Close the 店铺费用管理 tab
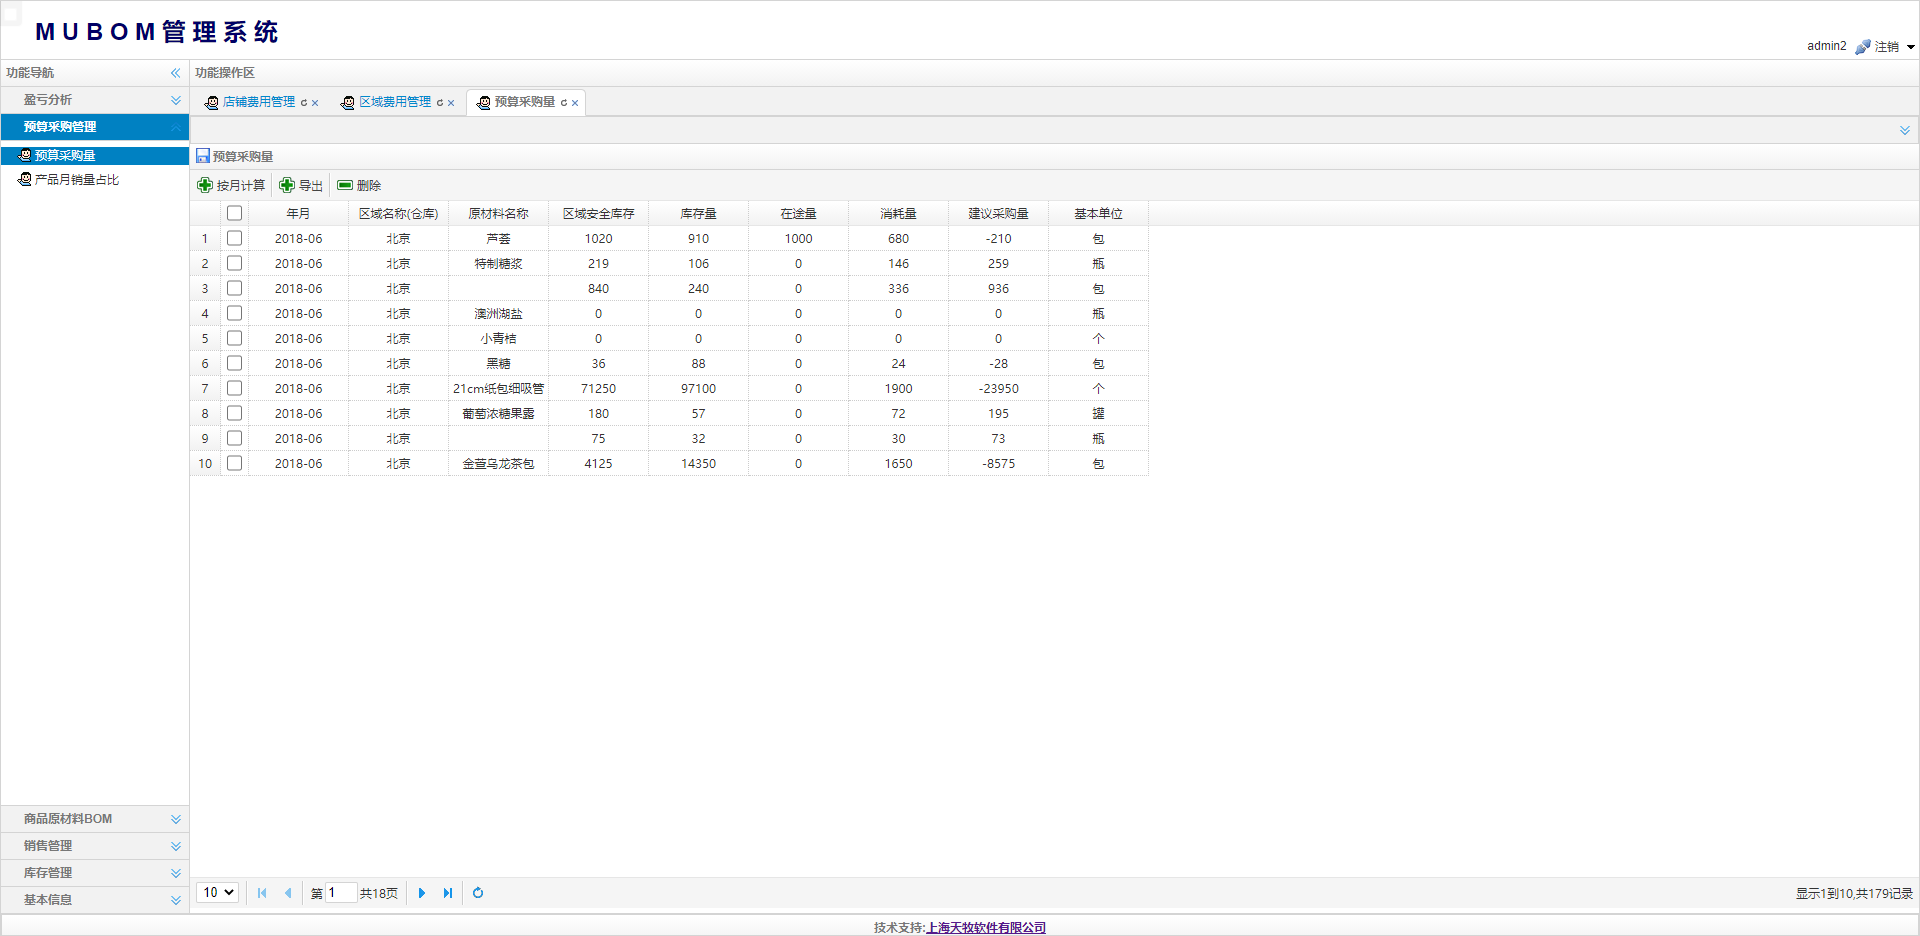The image size is (1920, 936). coord(315,103)
